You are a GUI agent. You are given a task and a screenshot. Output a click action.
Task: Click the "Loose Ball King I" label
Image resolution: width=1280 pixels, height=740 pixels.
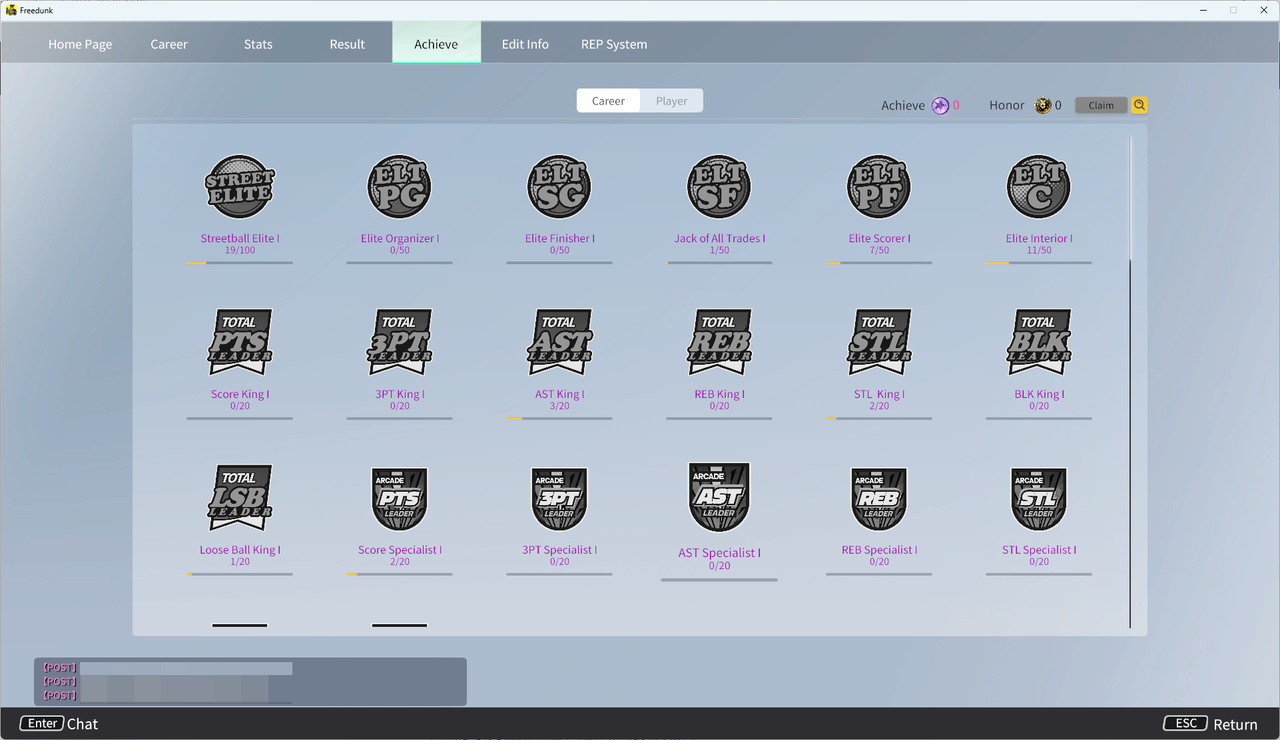pos(240,551)
